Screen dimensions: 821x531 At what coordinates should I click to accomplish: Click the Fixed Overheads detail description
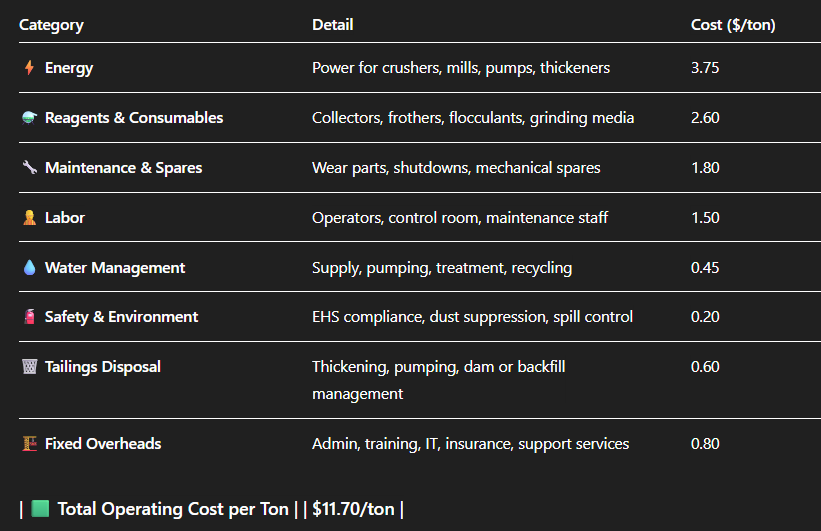click(x=470, y=444)
